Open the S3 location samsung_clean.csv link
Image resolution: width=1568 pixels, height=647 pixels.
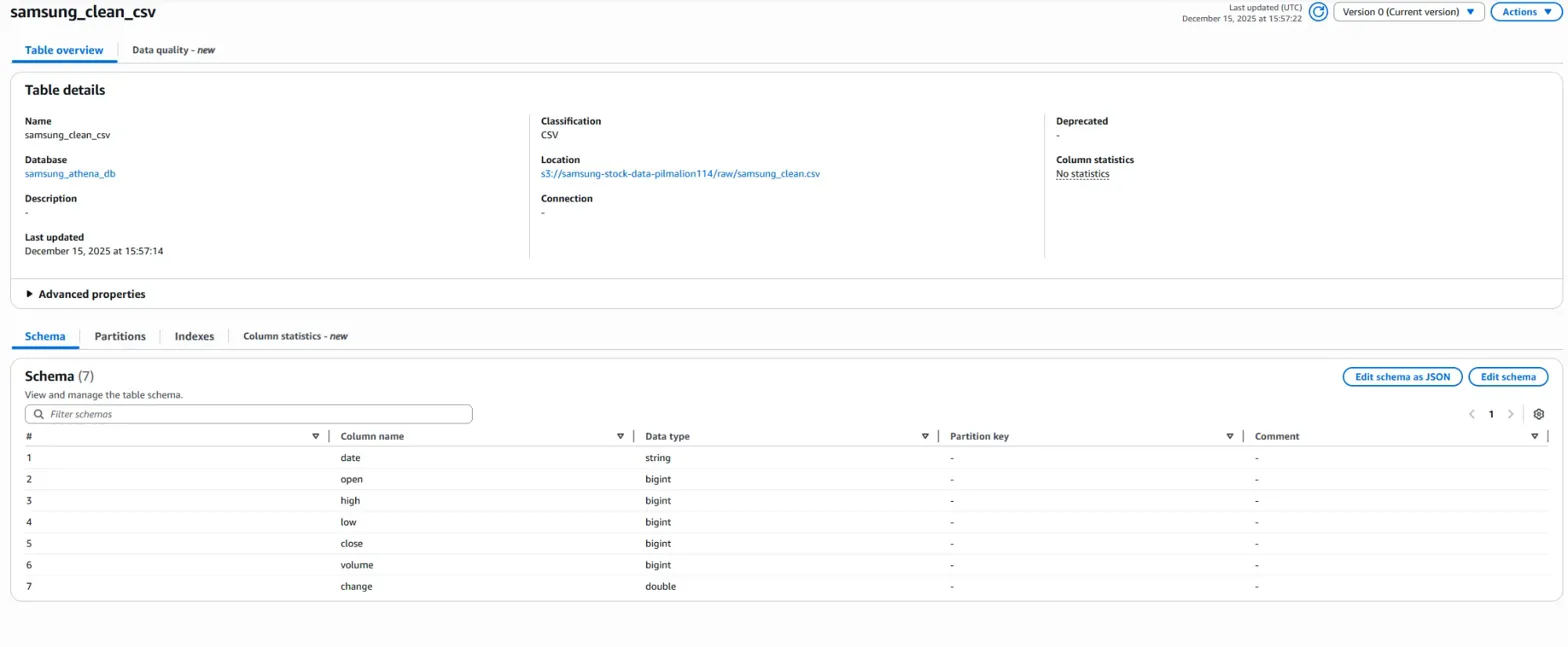(x=681, y=173)
